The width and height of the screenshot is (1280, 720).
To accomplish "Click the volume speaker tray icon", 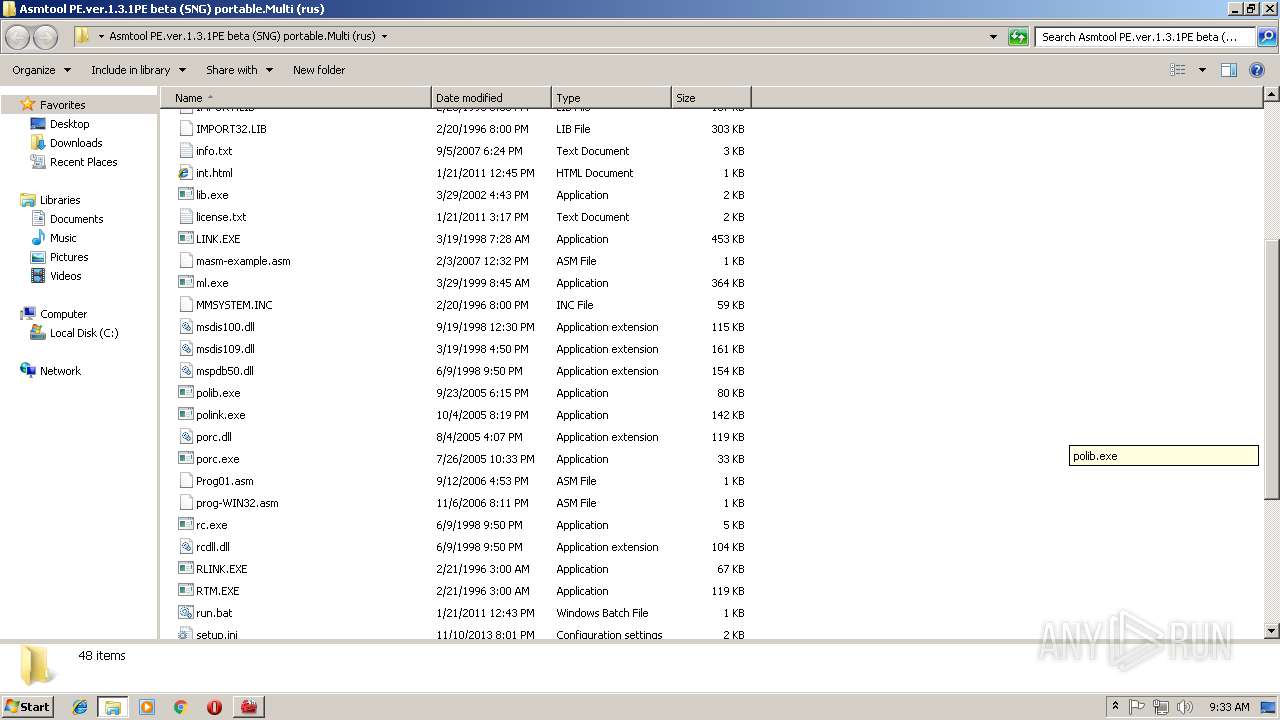I will [1185, 707].
